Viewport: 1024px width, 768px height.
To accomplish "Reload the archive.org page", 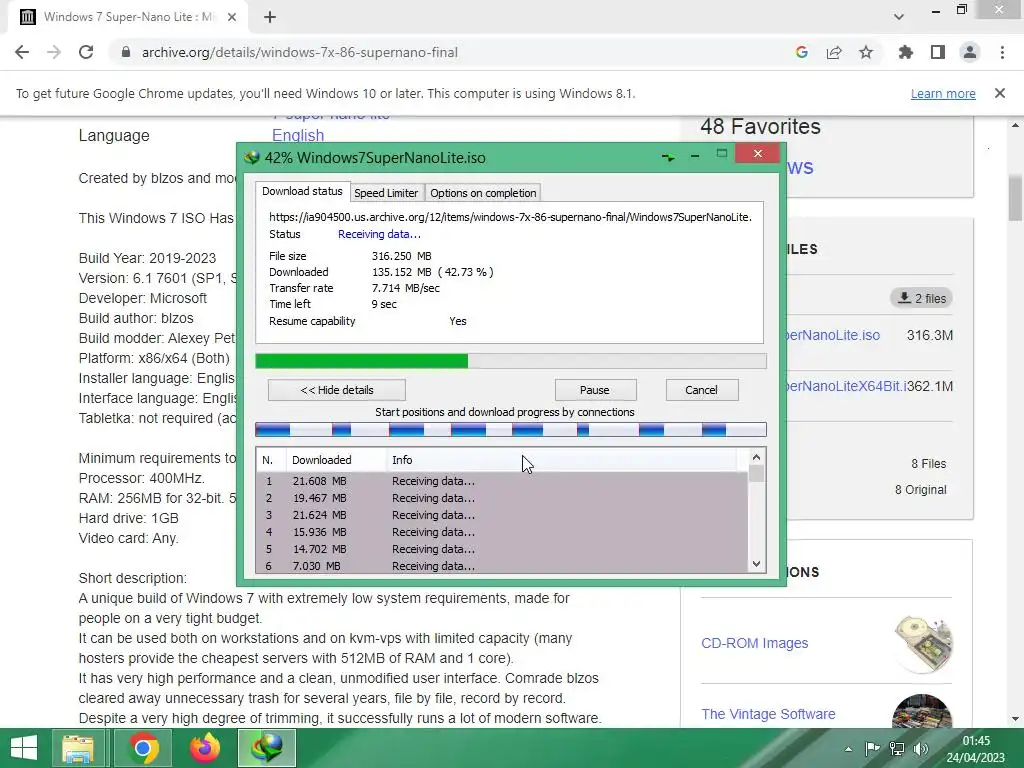I will (x=86, y=52).
